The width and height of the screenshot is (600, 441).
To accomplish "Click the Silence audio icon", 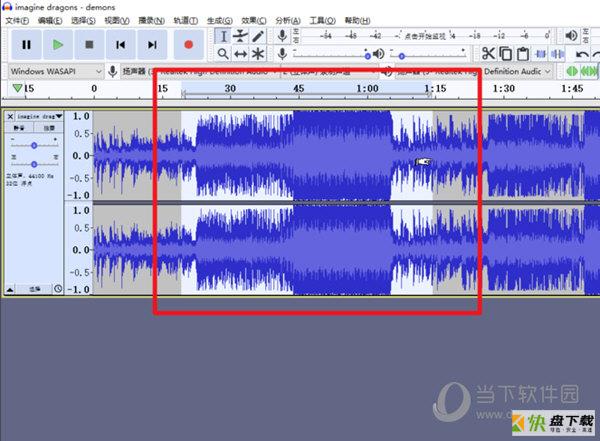I will pyautogui.click(x=558, y=54).
